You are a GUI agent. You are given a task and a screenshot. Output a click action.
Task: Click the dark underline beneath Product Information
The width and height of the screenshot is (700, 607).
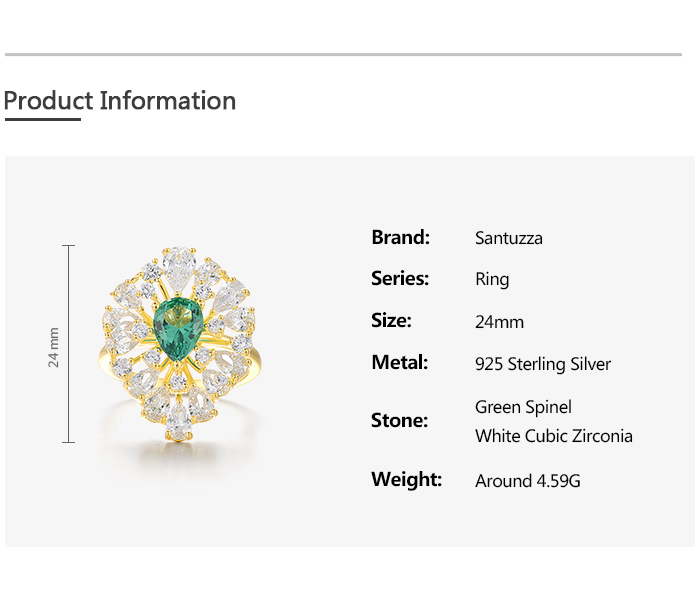point(42,120)
